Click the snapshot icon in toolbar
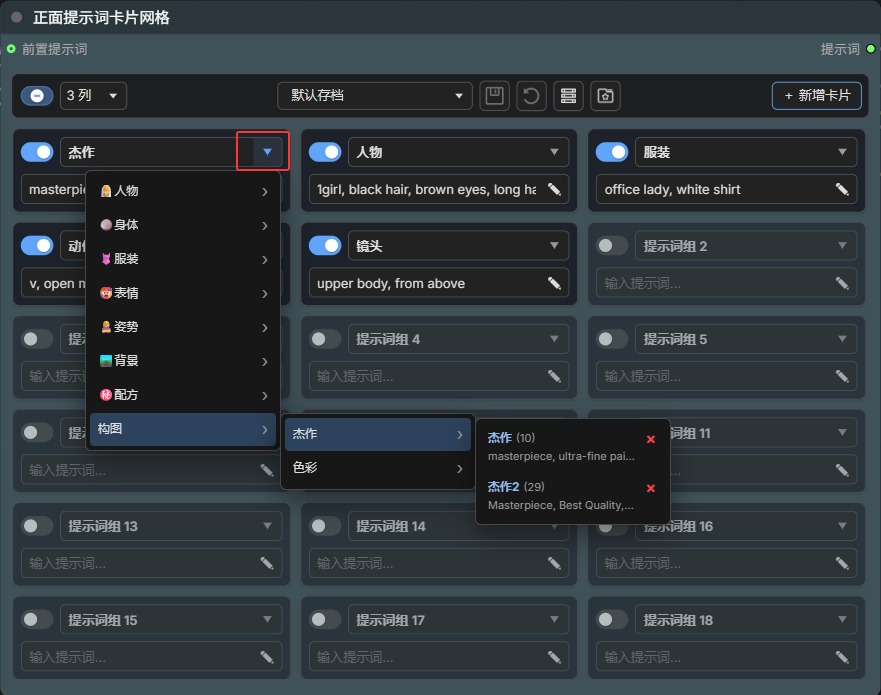 605,96
